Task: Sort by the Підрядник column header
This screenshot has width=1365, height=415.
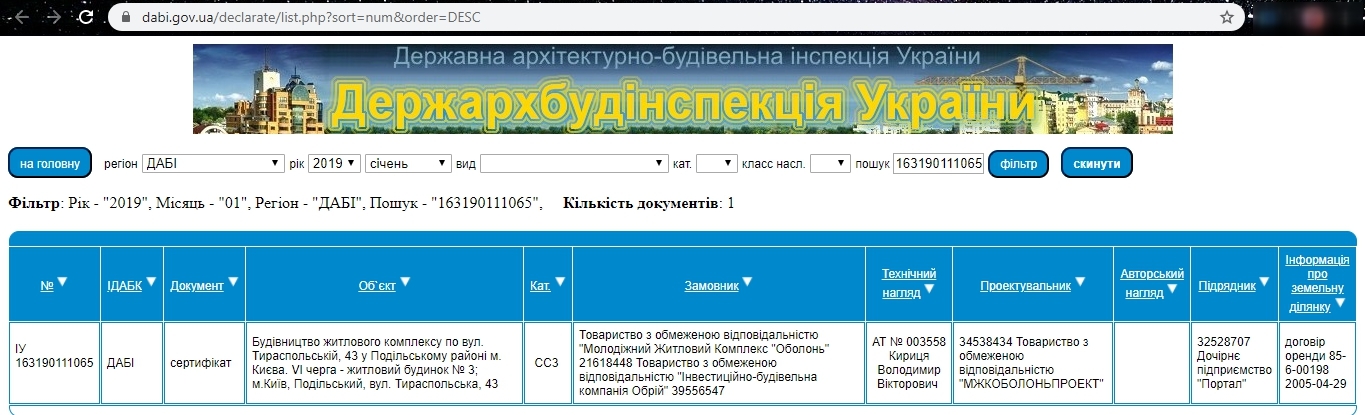Action: [1227, 285]
